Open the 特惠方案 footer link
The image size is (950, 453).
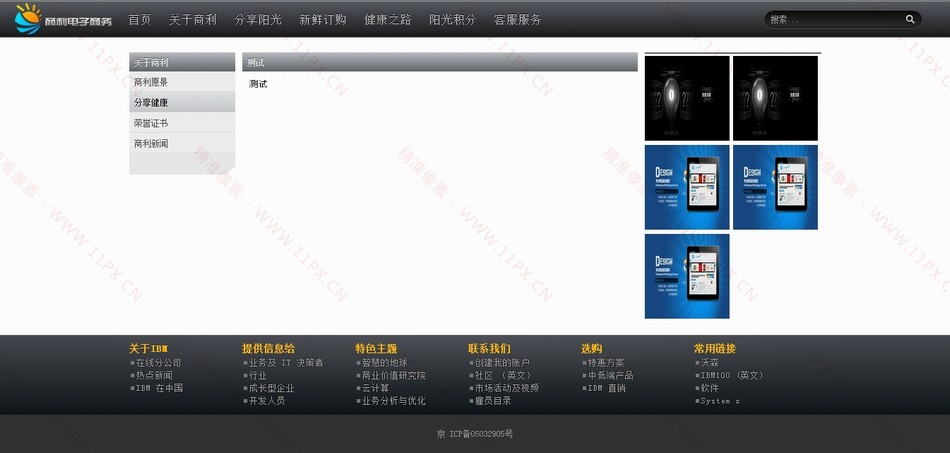click(606, 363)
